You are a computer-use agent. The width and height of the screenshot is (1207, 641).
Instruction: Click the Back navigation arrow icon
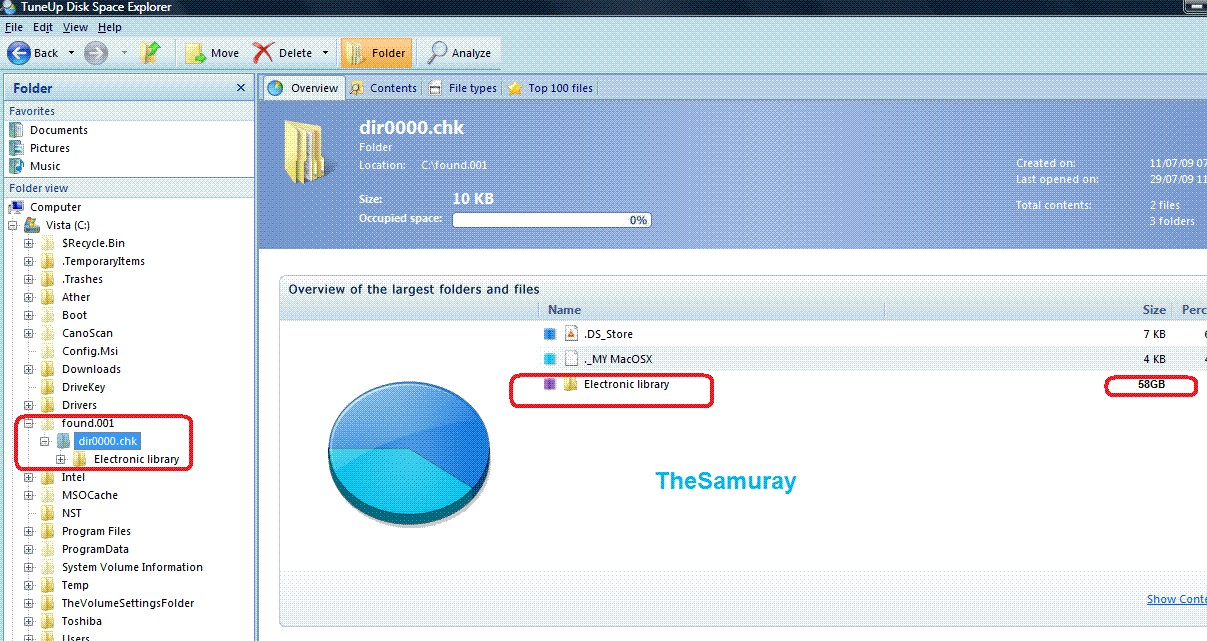coord(18,53)
